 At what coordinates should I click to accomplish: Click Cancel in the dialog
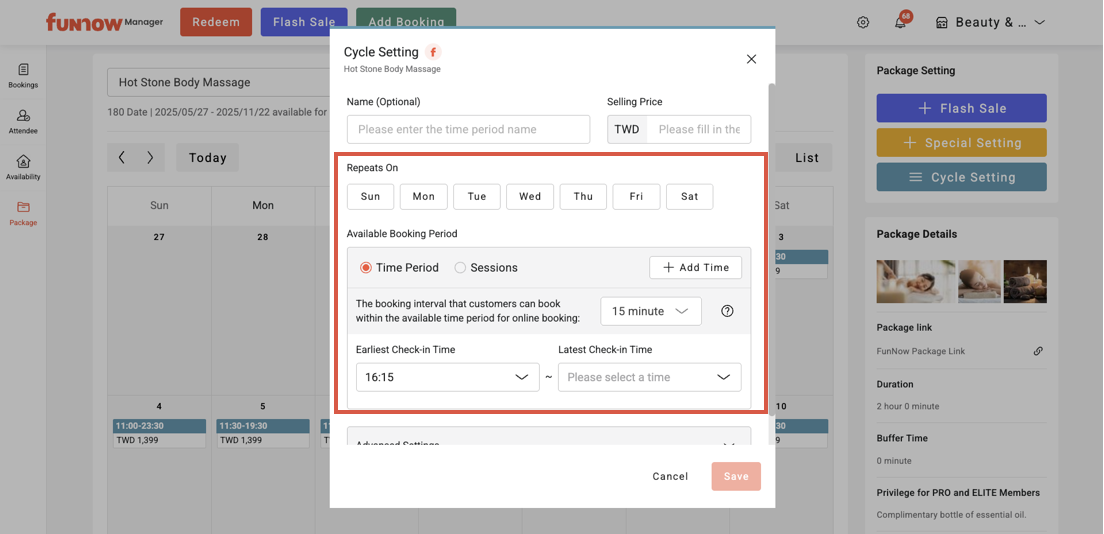point(670,476)
